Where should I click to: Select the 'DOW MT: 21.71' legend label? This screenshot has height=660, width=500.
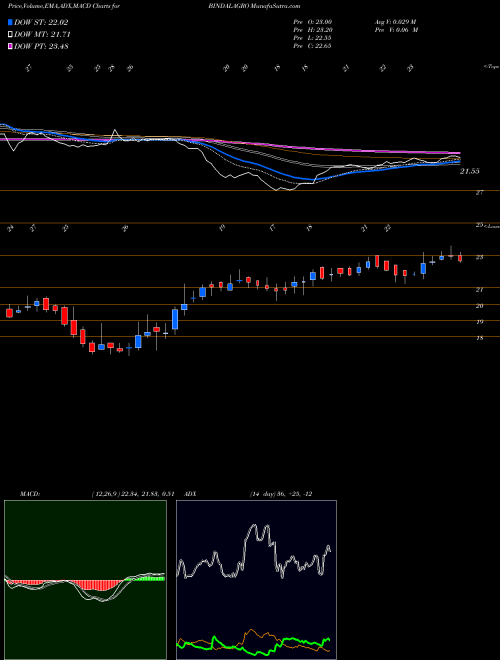(x=42, y=34)
